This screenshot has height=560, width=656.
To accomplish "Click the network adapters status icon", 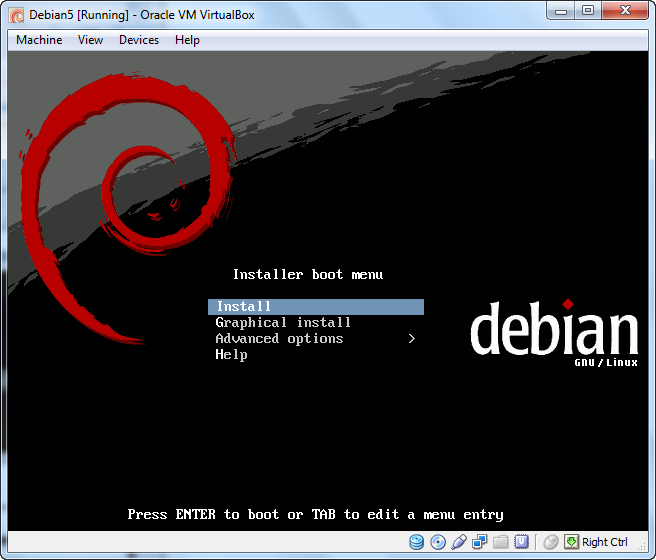I will click(479, 542).
